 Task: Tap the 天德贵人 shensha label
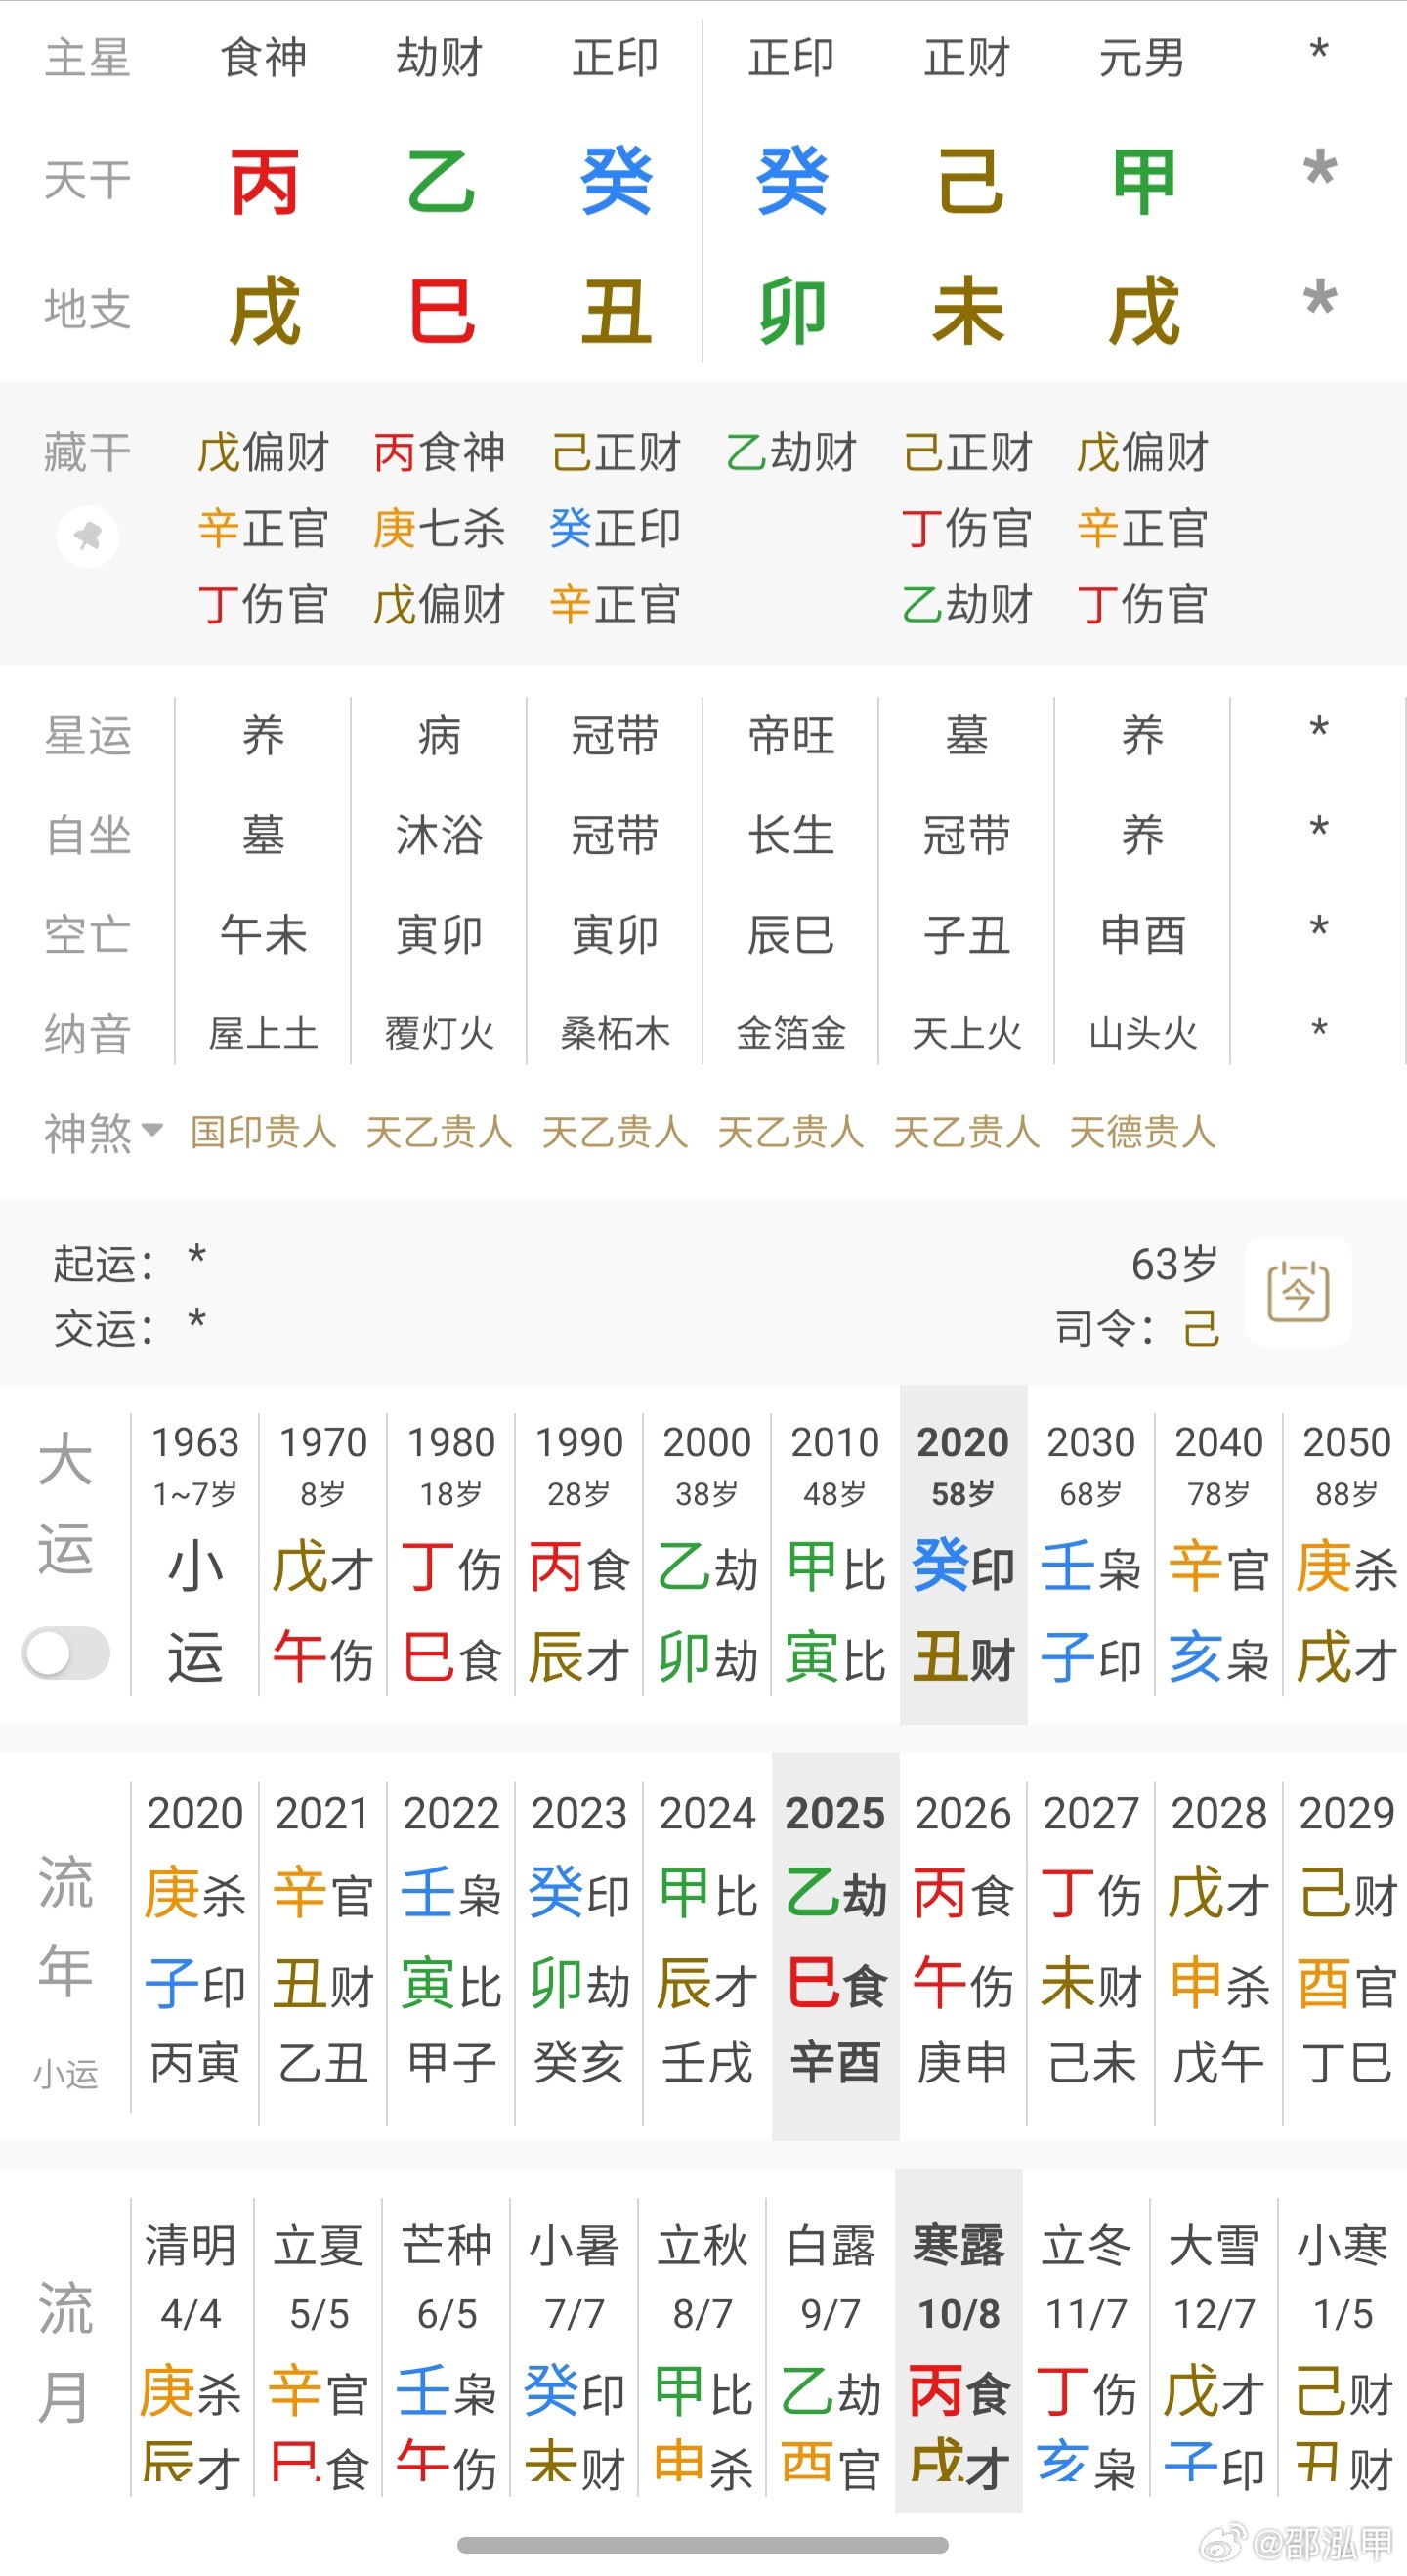tap(1142, 1132)
